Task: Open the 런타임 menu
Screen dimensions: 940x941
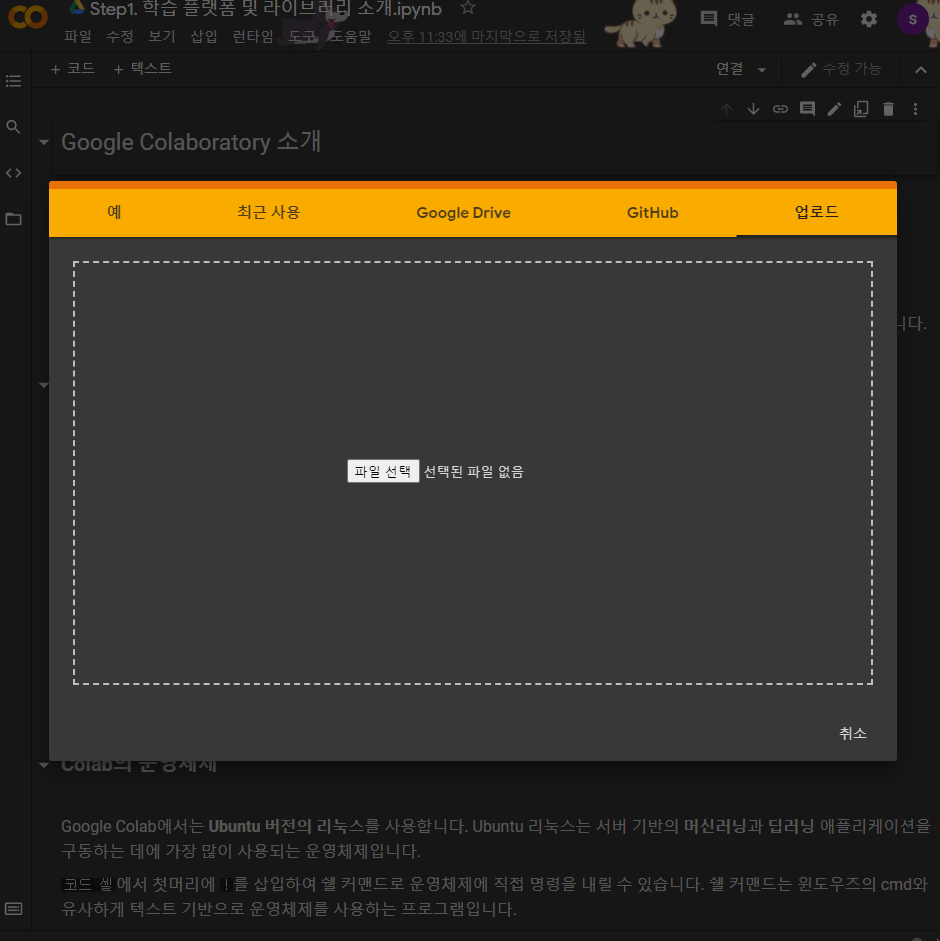Action: pyautogui.click(x=253, y=37)
